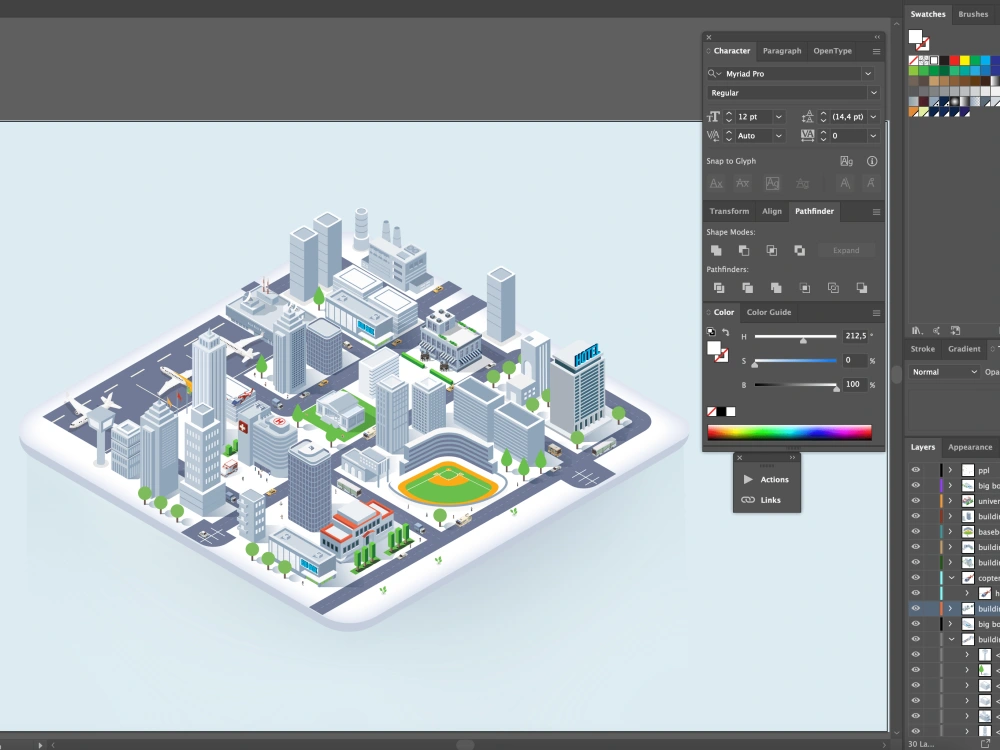Image resolution: width=1000 pixels, height=750 pixels.
Task: Click the Exclude shape mode icon
Action: point(799,251)
